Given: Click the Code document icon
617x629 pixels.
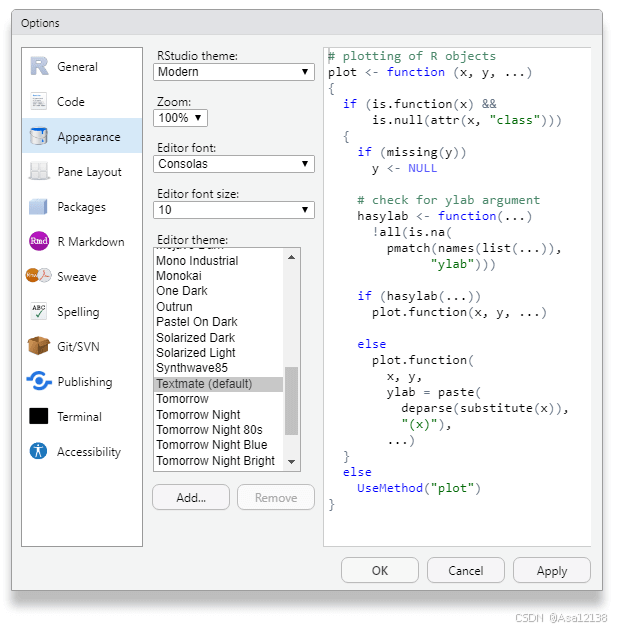Looking at the screenshot, I should (x=39, y=101).
